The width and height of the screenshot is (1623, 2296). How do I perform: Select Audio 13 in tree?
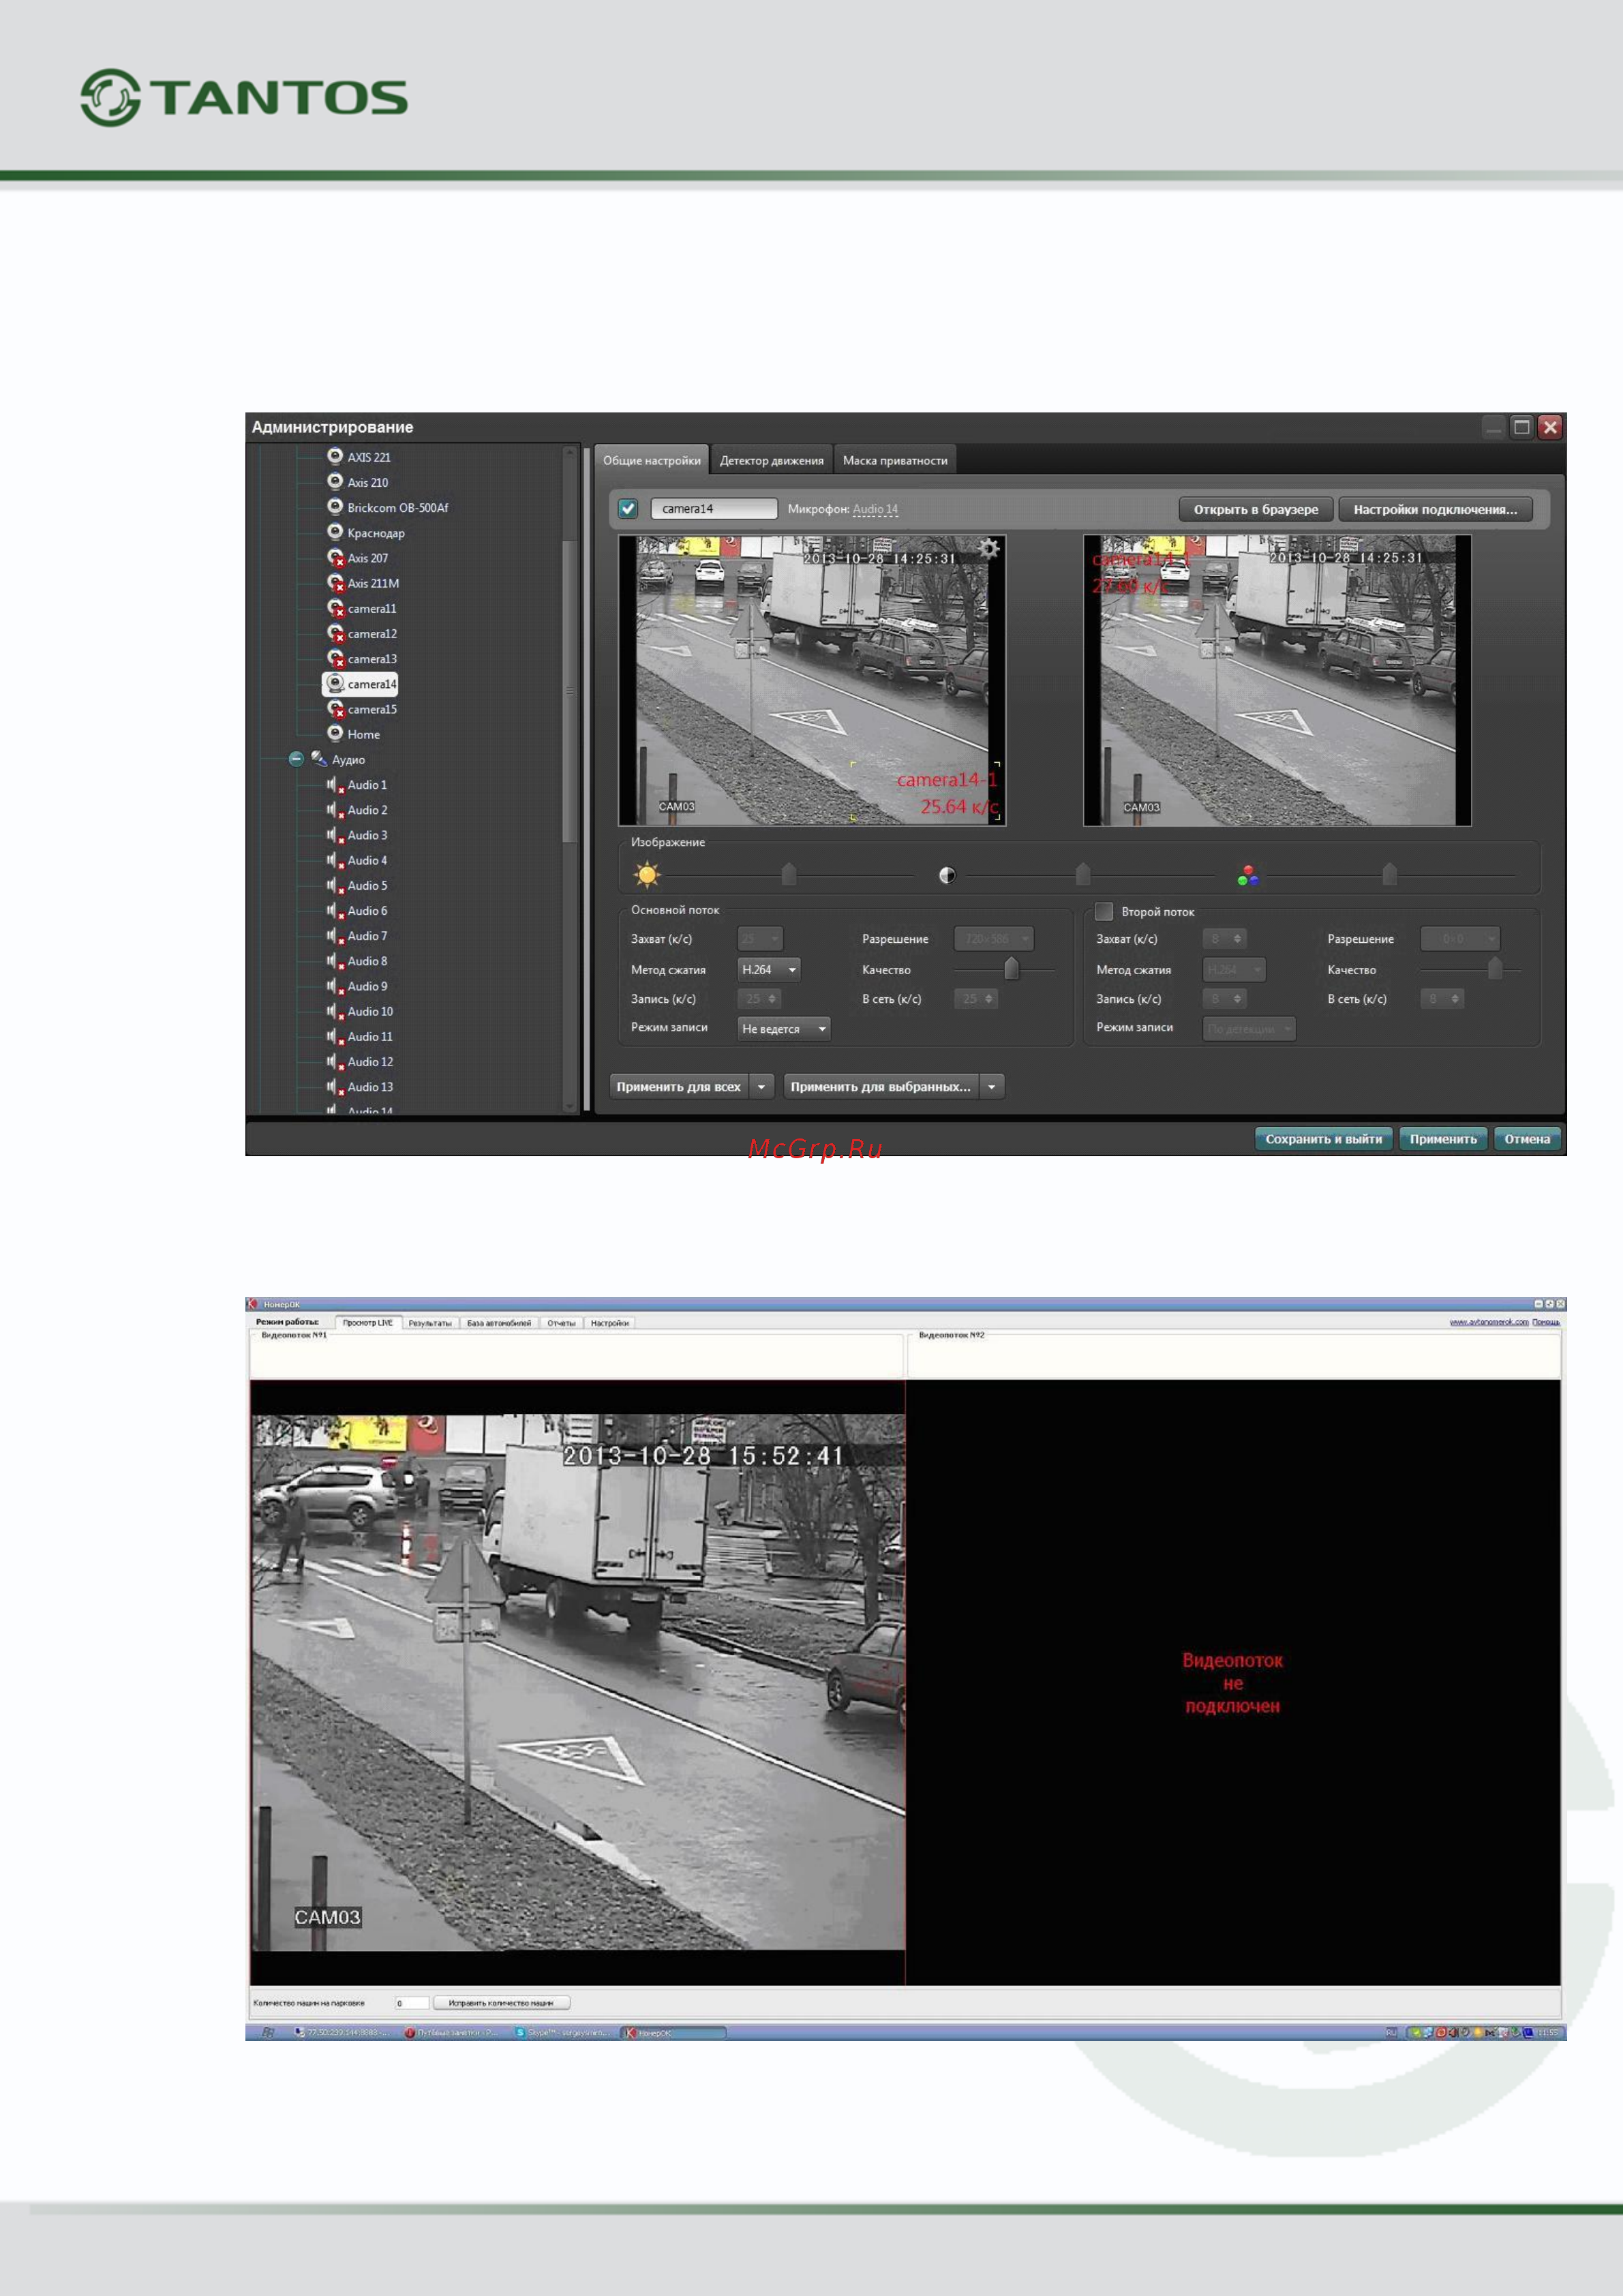[x=360, y=1087]
